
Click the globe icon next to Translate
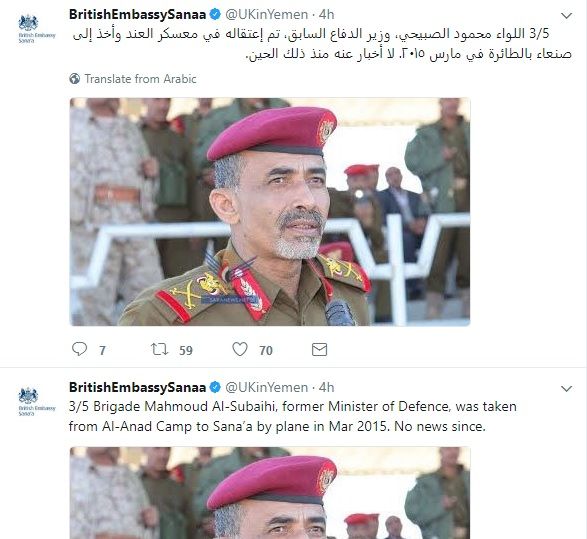point(74,79)
